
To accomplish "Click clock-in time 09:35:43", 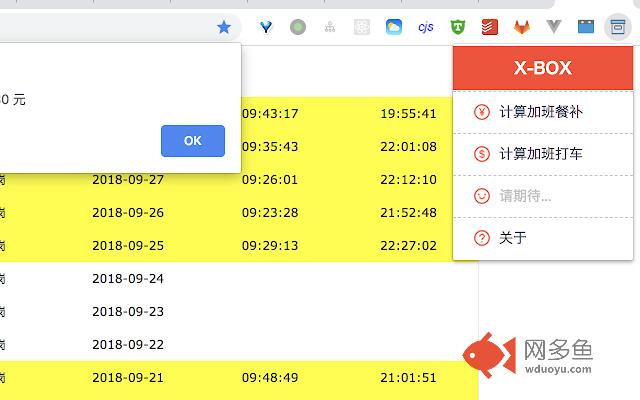I will (270, 147).
